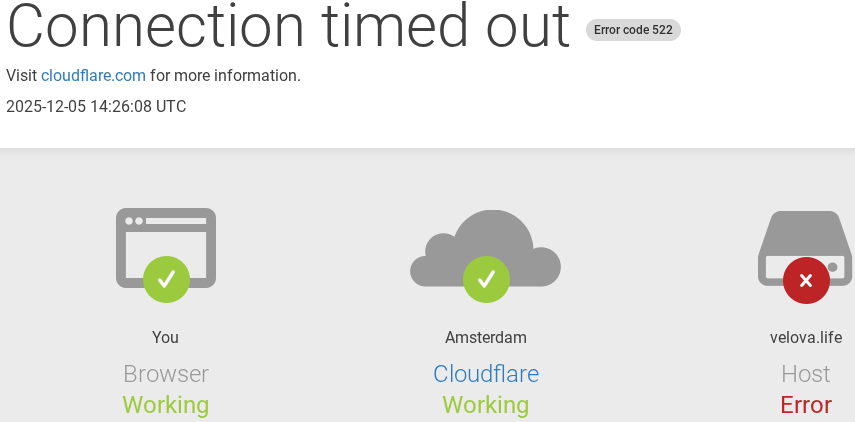Click the Error code 522 badge
855x422 pixels.
click(x=633, y=30)
